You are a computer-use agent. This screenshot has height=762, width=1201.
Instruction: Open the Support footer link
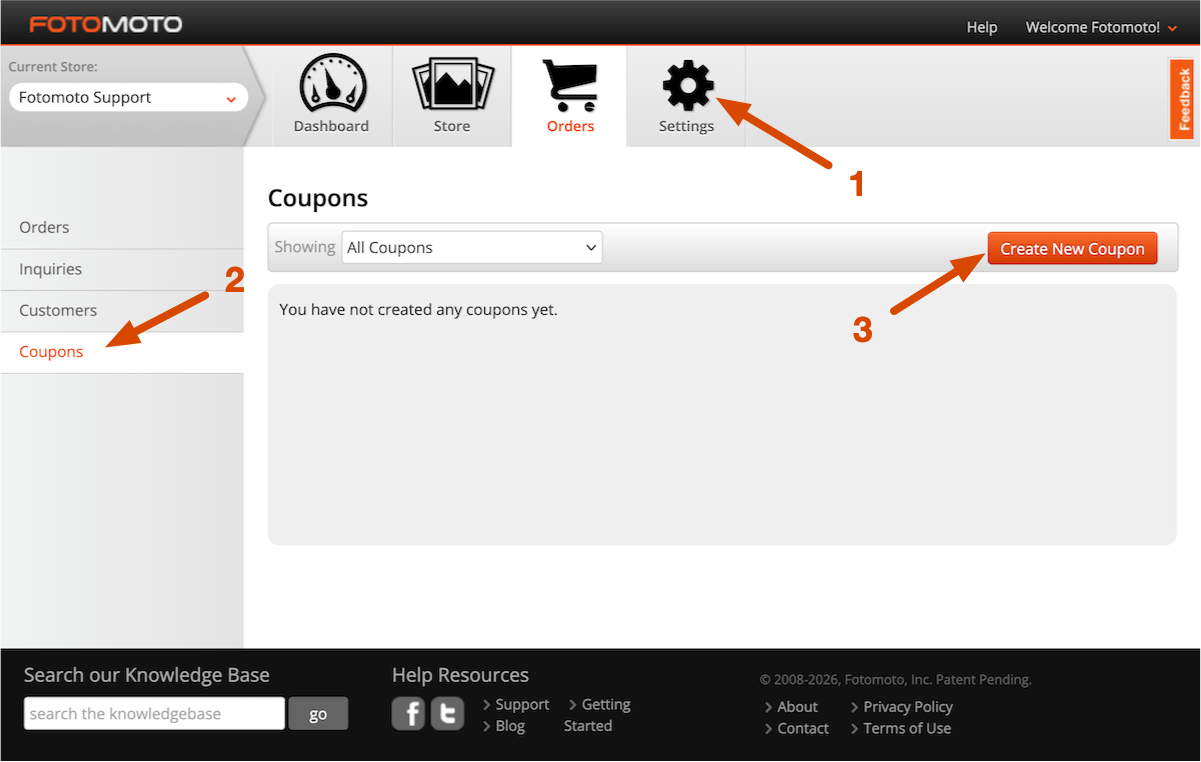522,705
